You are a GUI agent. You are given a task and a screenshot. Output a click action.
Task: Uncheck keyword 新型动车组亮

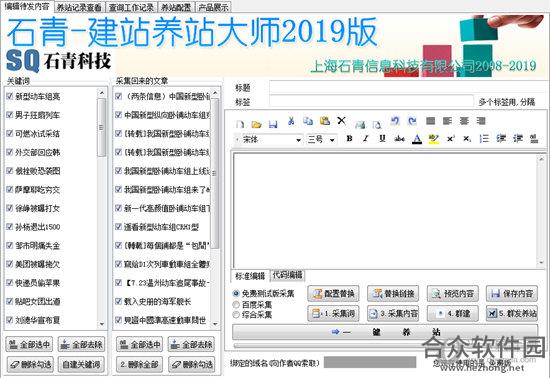click(x=9, y=96)
